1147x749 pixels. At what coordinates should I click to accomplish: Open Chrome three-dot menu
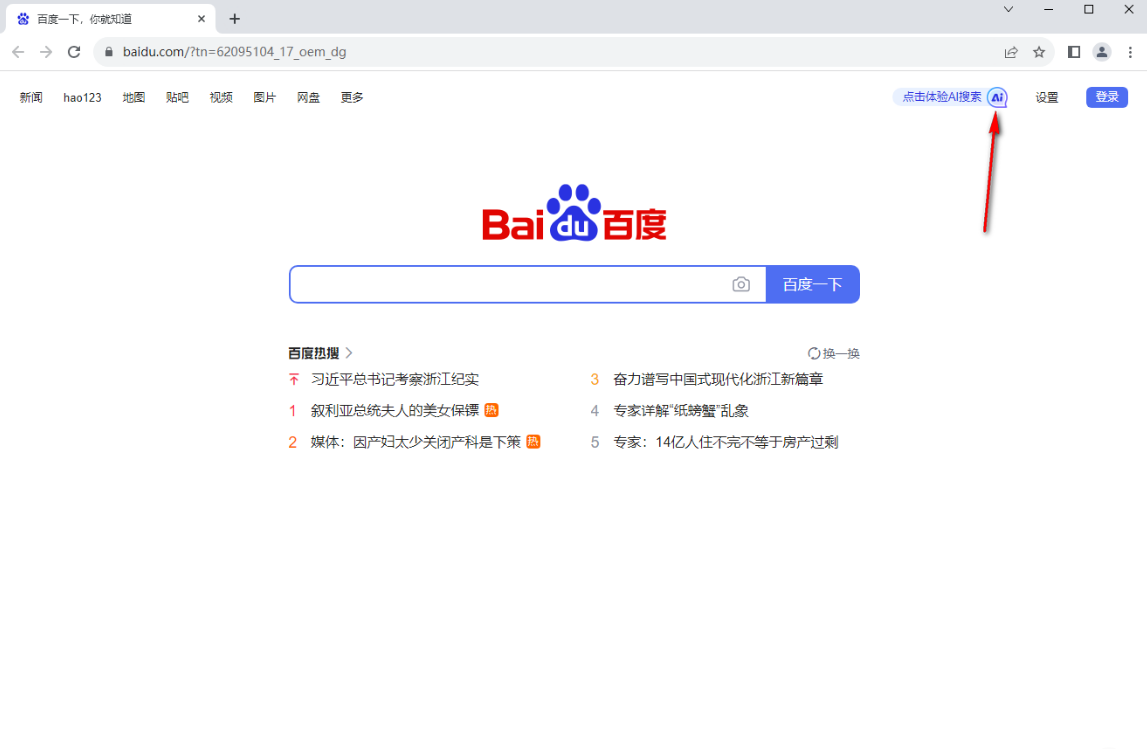[x=1130, y=52]
